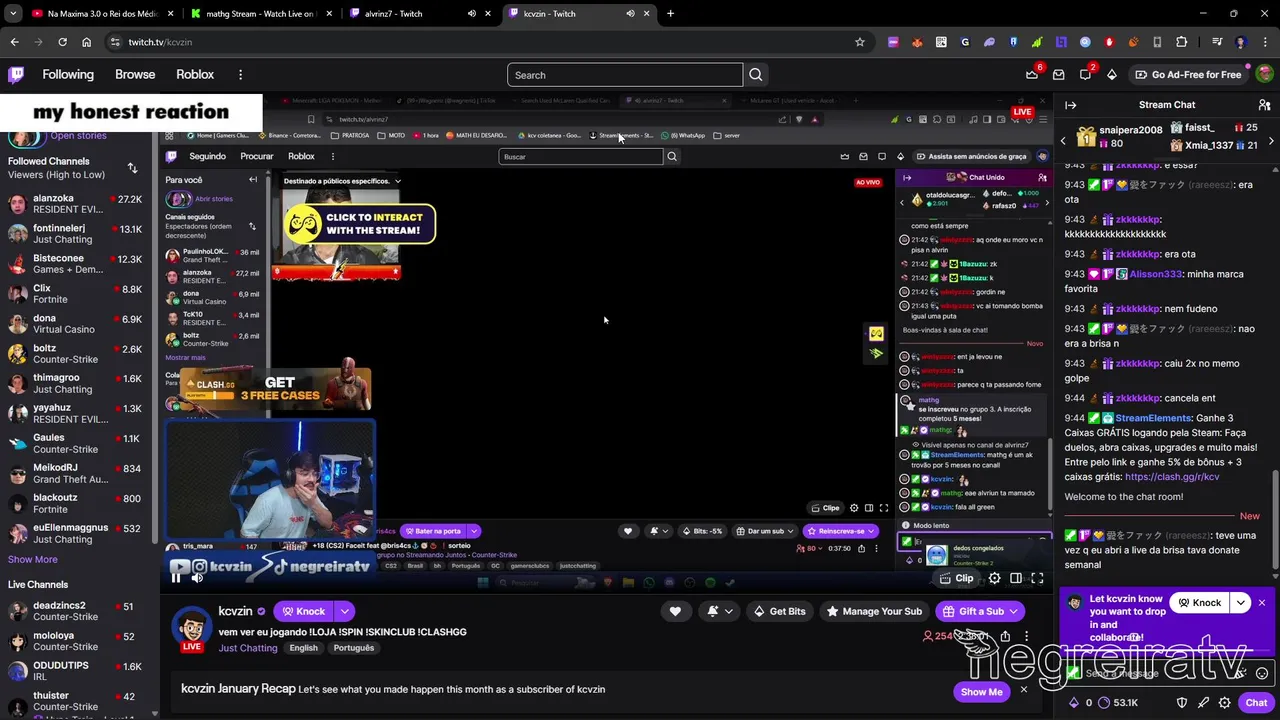Open the Twitch notifications inbox

point(1058,75)
